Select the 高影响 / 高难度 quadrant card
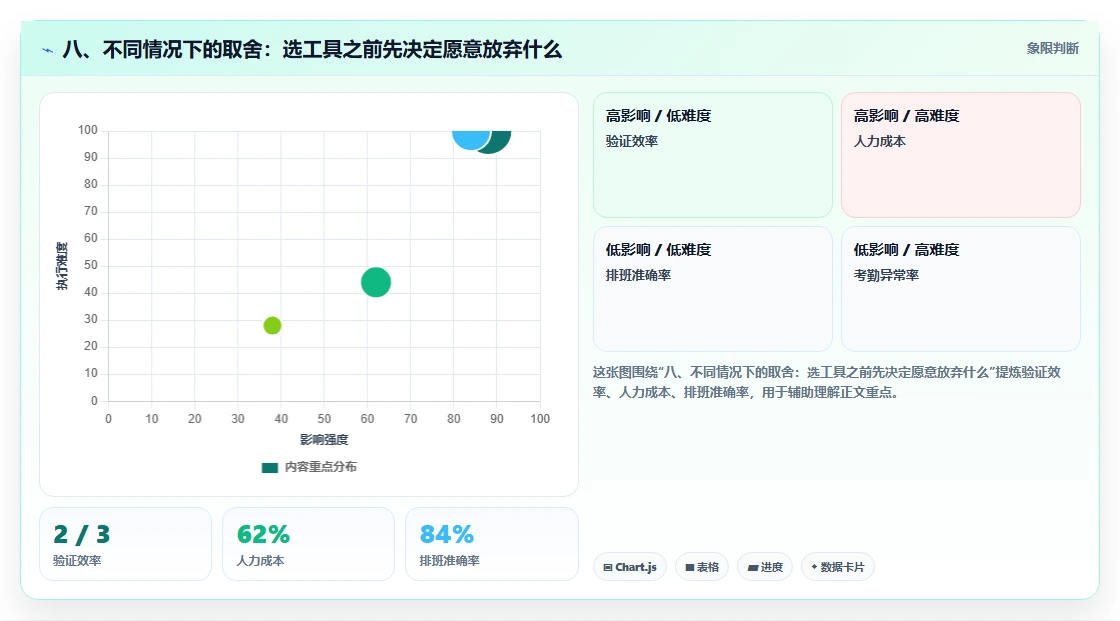Image resolution: width=1120 pixels, height=621 pixels. [961, 155]
